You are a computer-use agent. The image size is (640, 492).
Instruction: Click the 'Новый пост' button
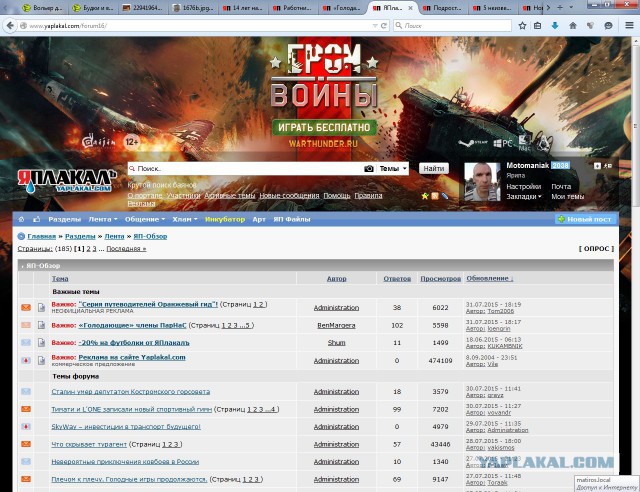click(585, 219)
